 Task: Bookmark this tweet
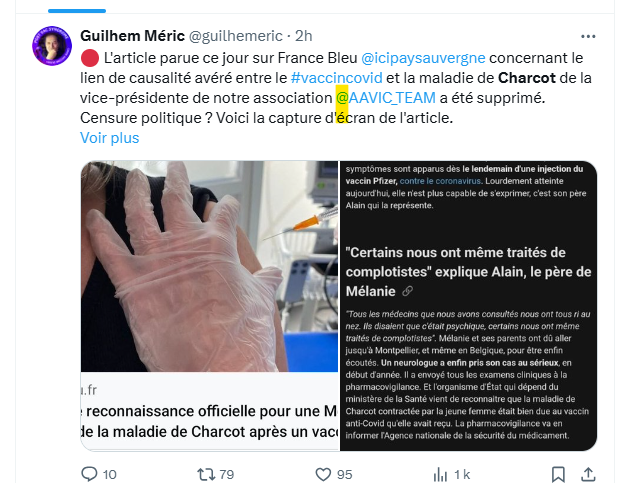[558, 474]
